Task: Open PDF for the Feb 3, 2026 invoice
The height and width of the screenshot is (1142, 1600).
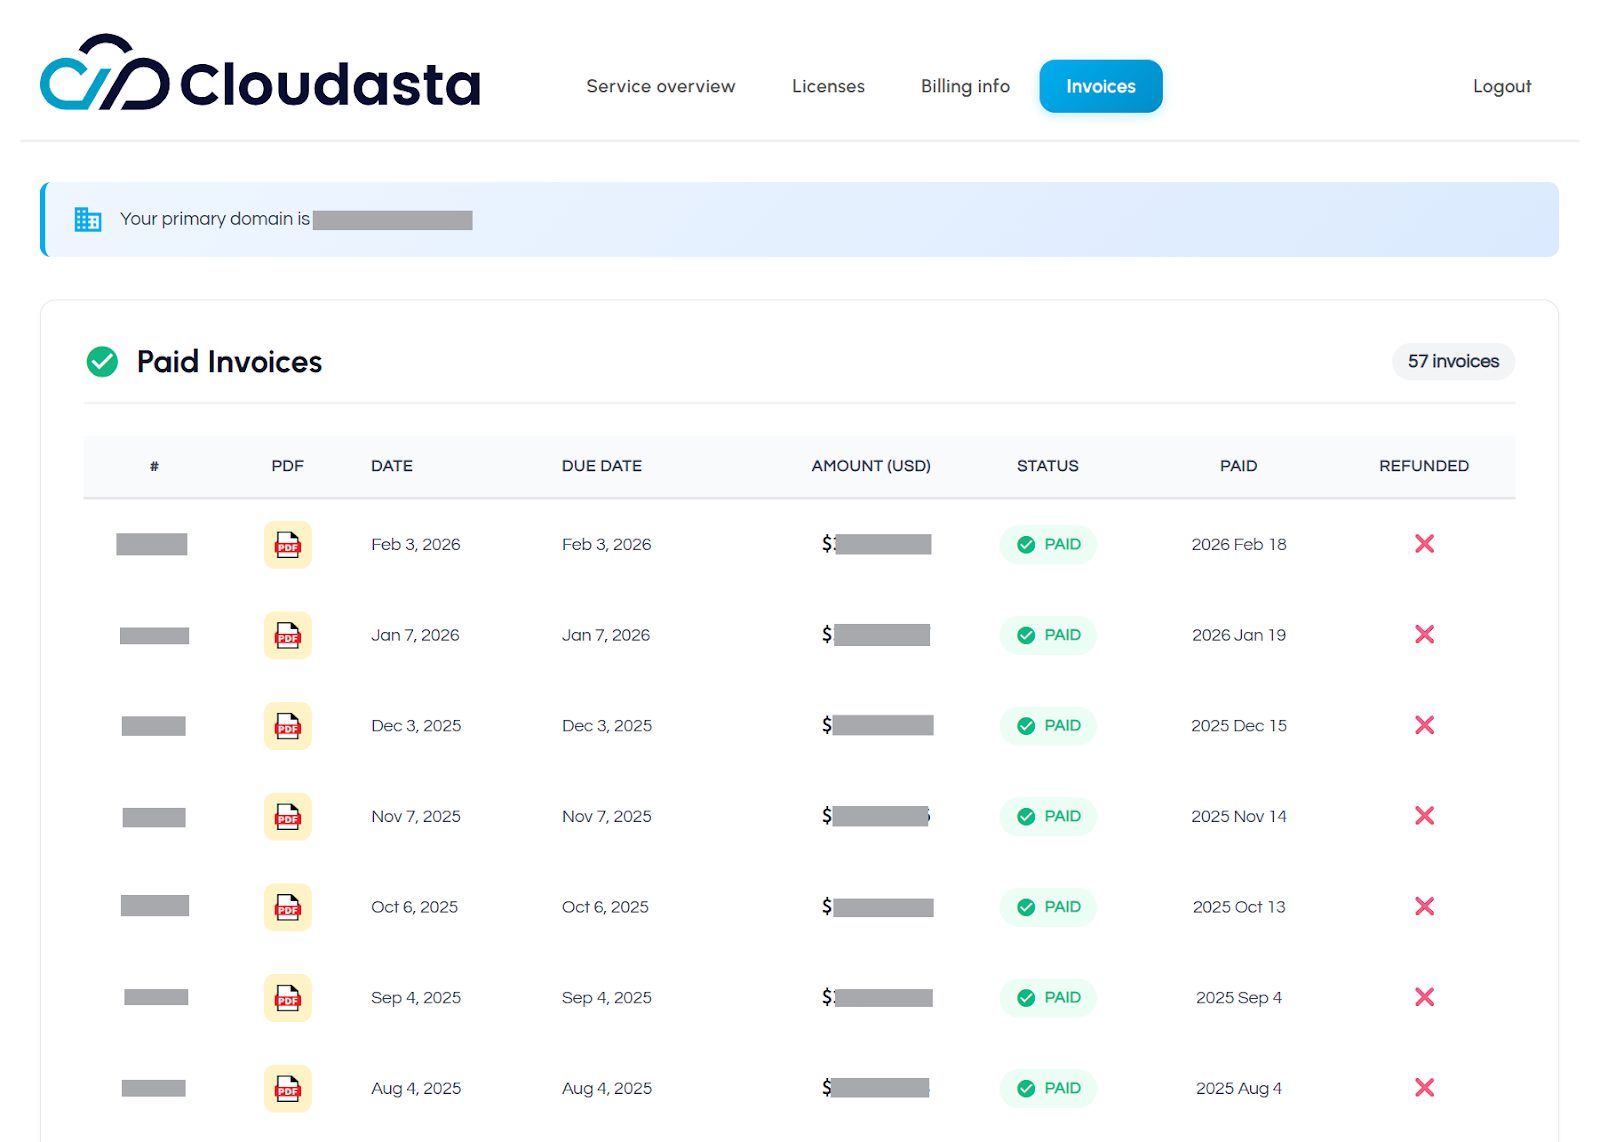Action: point(287,545)
